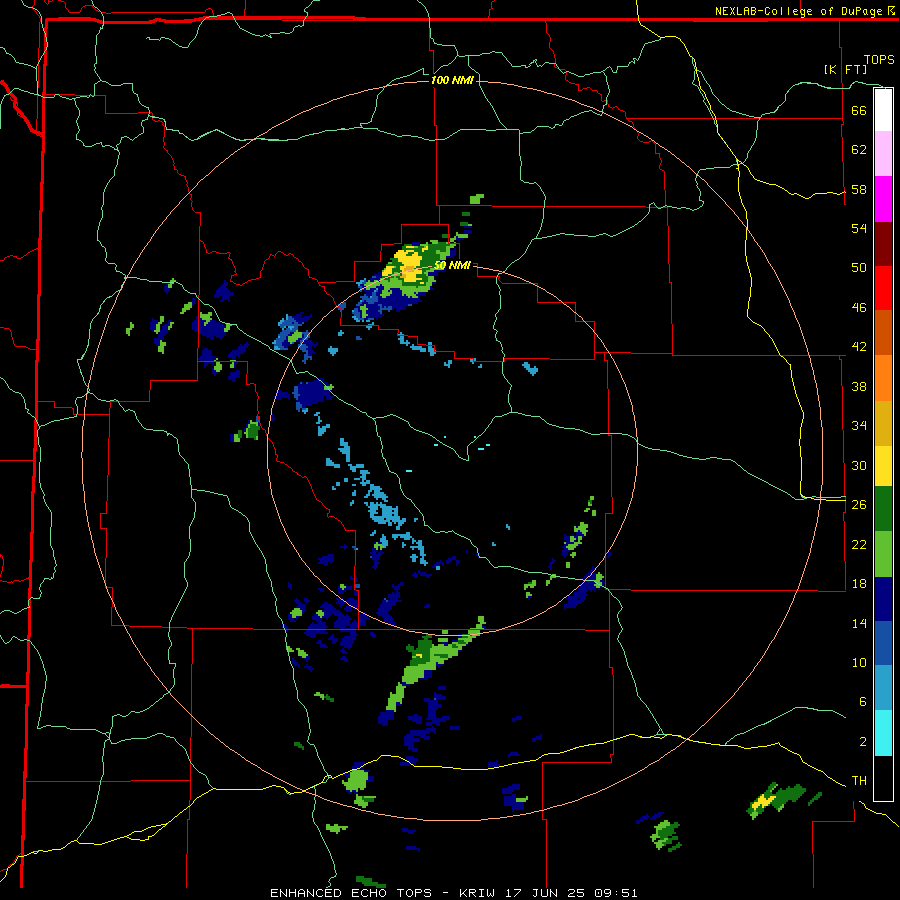The image size is (900, 900).
Task: Click the "TH" legend label
Action: pos(859,781)
